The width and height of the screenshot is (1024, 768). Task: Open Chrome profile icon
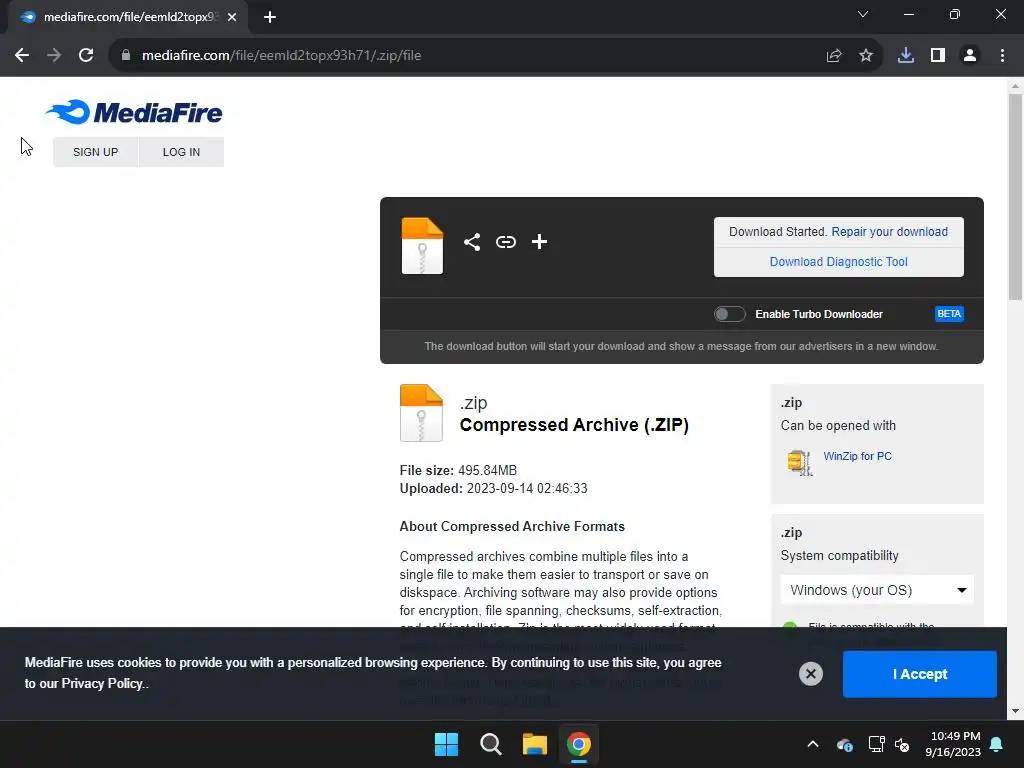pos(970,56)
